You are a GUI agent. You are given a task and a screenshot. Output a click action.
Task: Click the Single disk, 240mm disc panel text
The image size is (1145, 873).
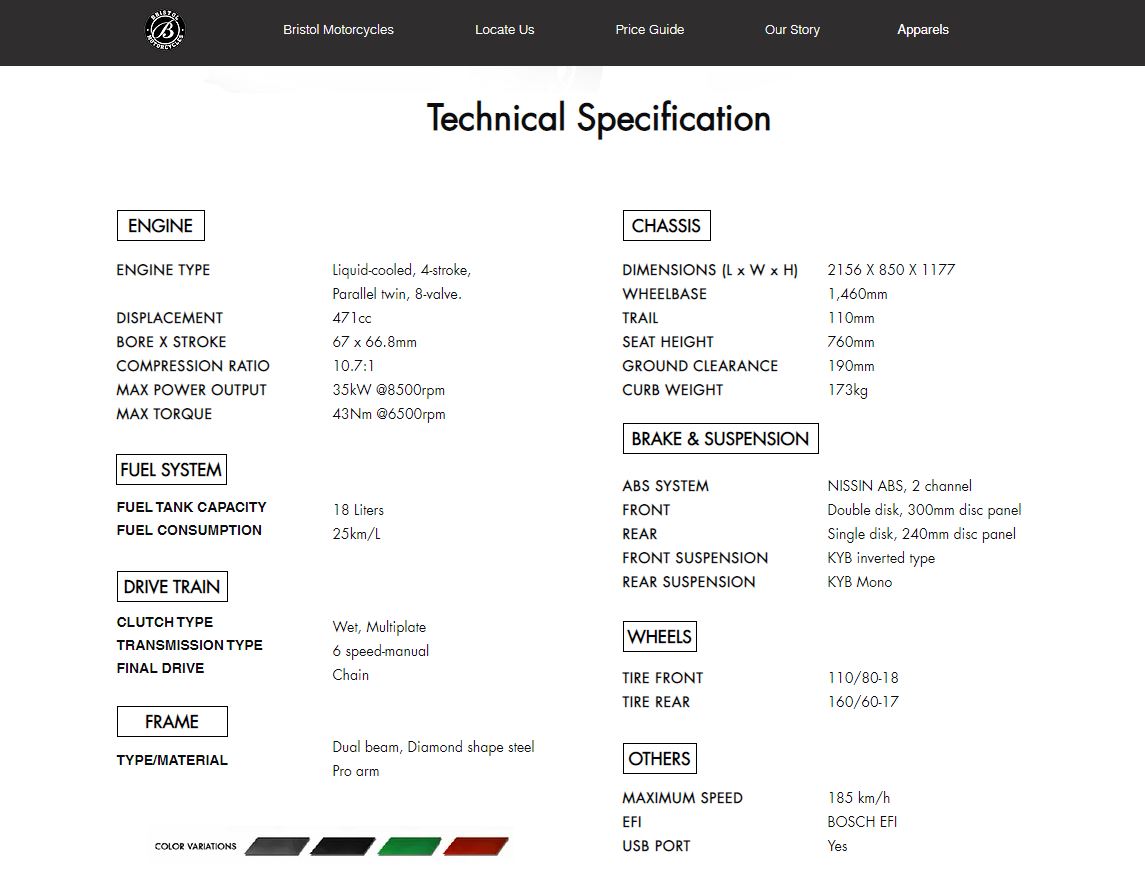click(922, 534)
